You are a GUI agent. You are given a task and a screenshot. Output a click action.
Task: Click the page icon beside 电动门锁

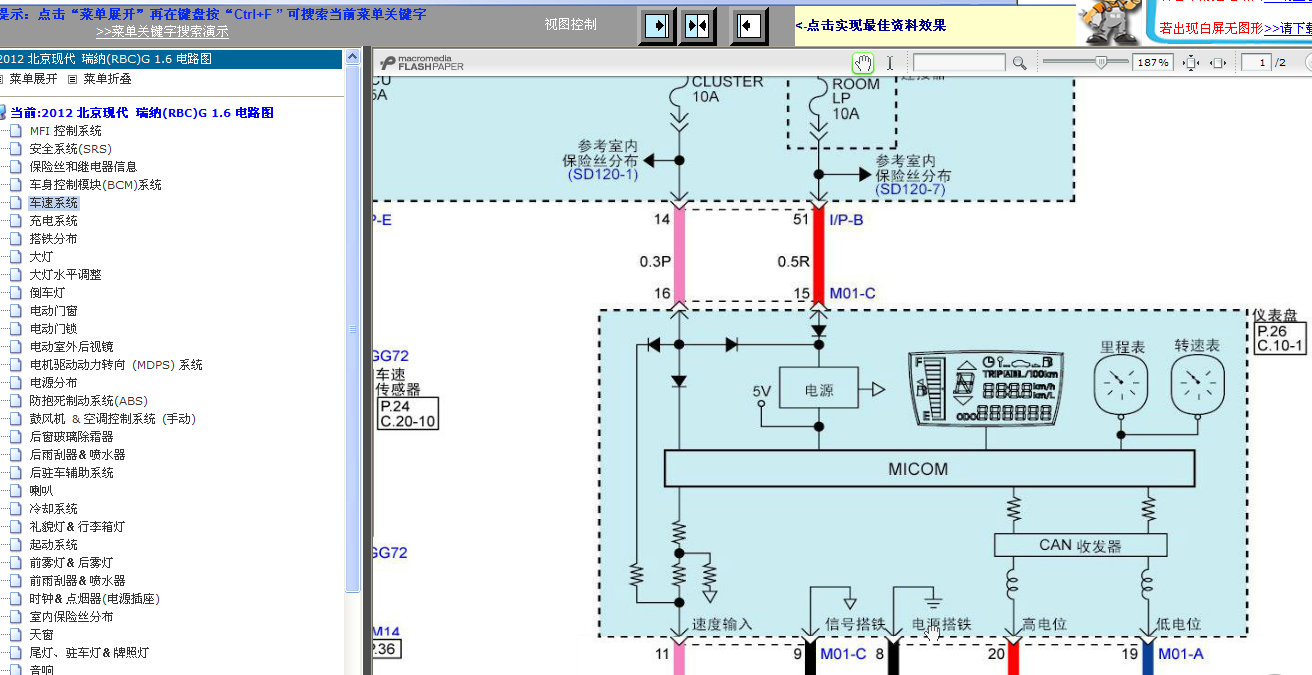coord(15,329)
